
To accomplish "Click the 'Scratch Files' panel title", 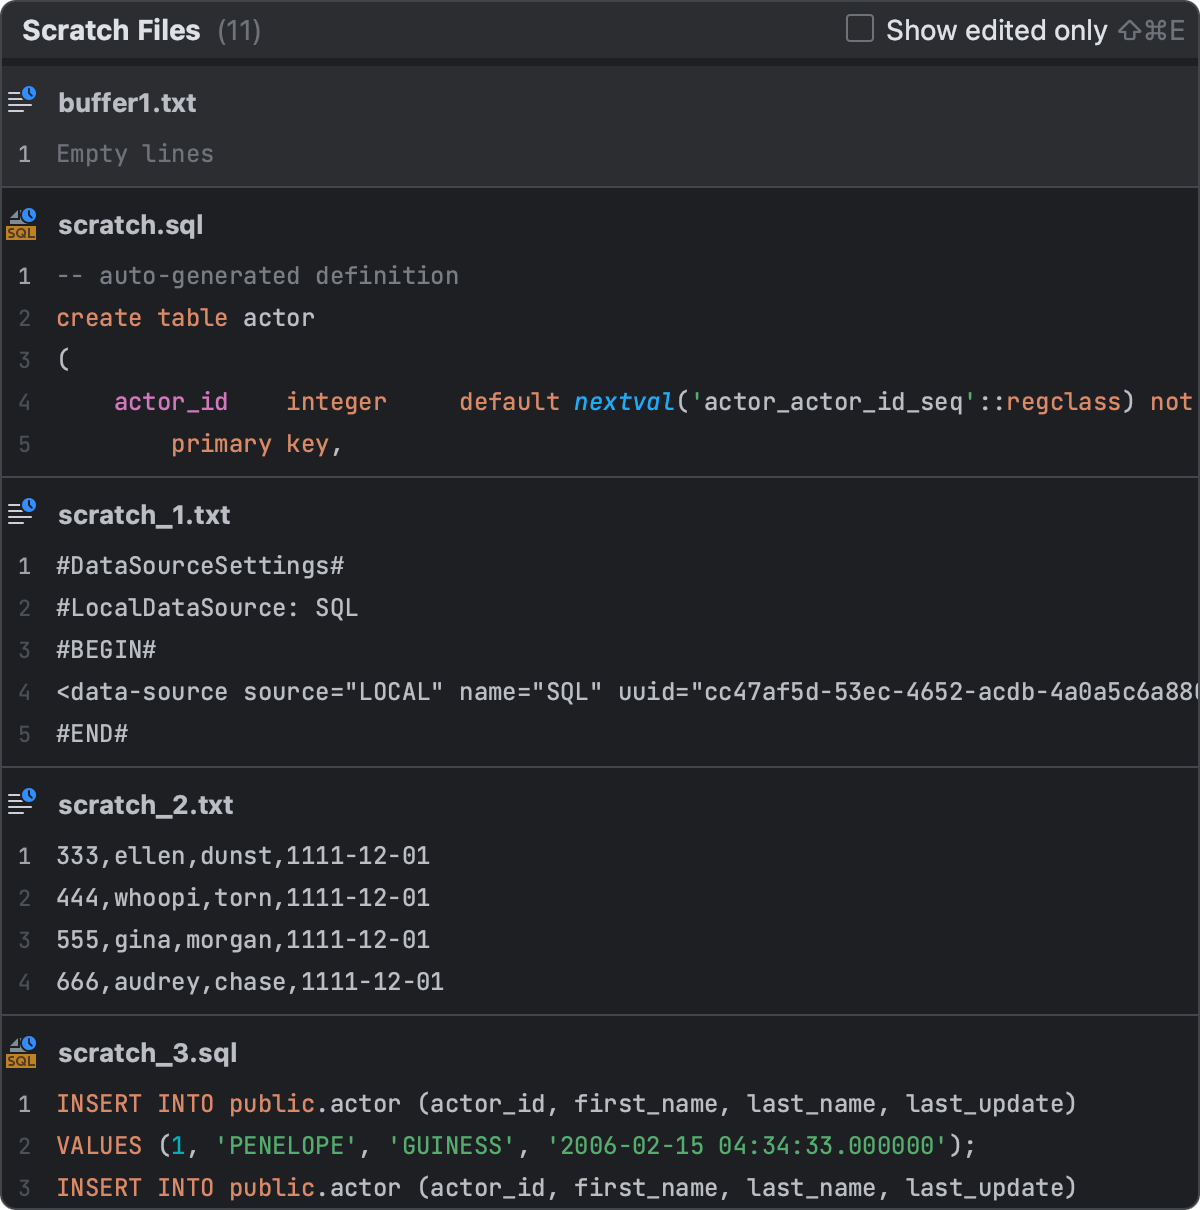I will coord(111,29).
